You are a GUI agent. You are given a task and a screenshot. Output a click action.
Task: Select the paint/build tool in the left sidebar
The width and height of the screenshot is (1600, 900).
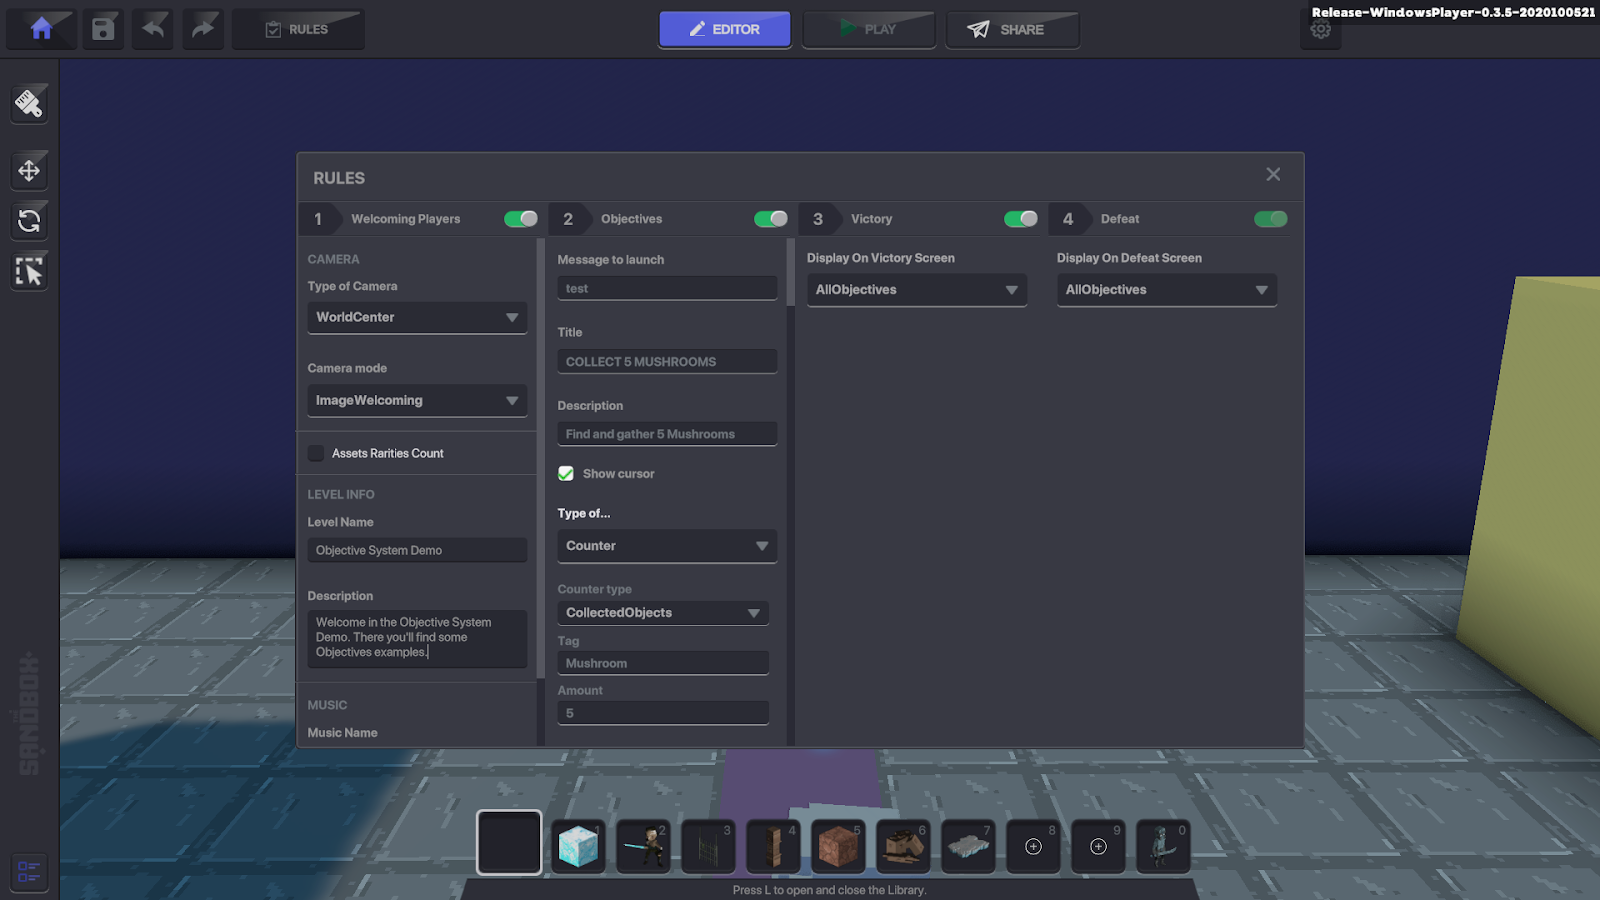pos(29,103)
